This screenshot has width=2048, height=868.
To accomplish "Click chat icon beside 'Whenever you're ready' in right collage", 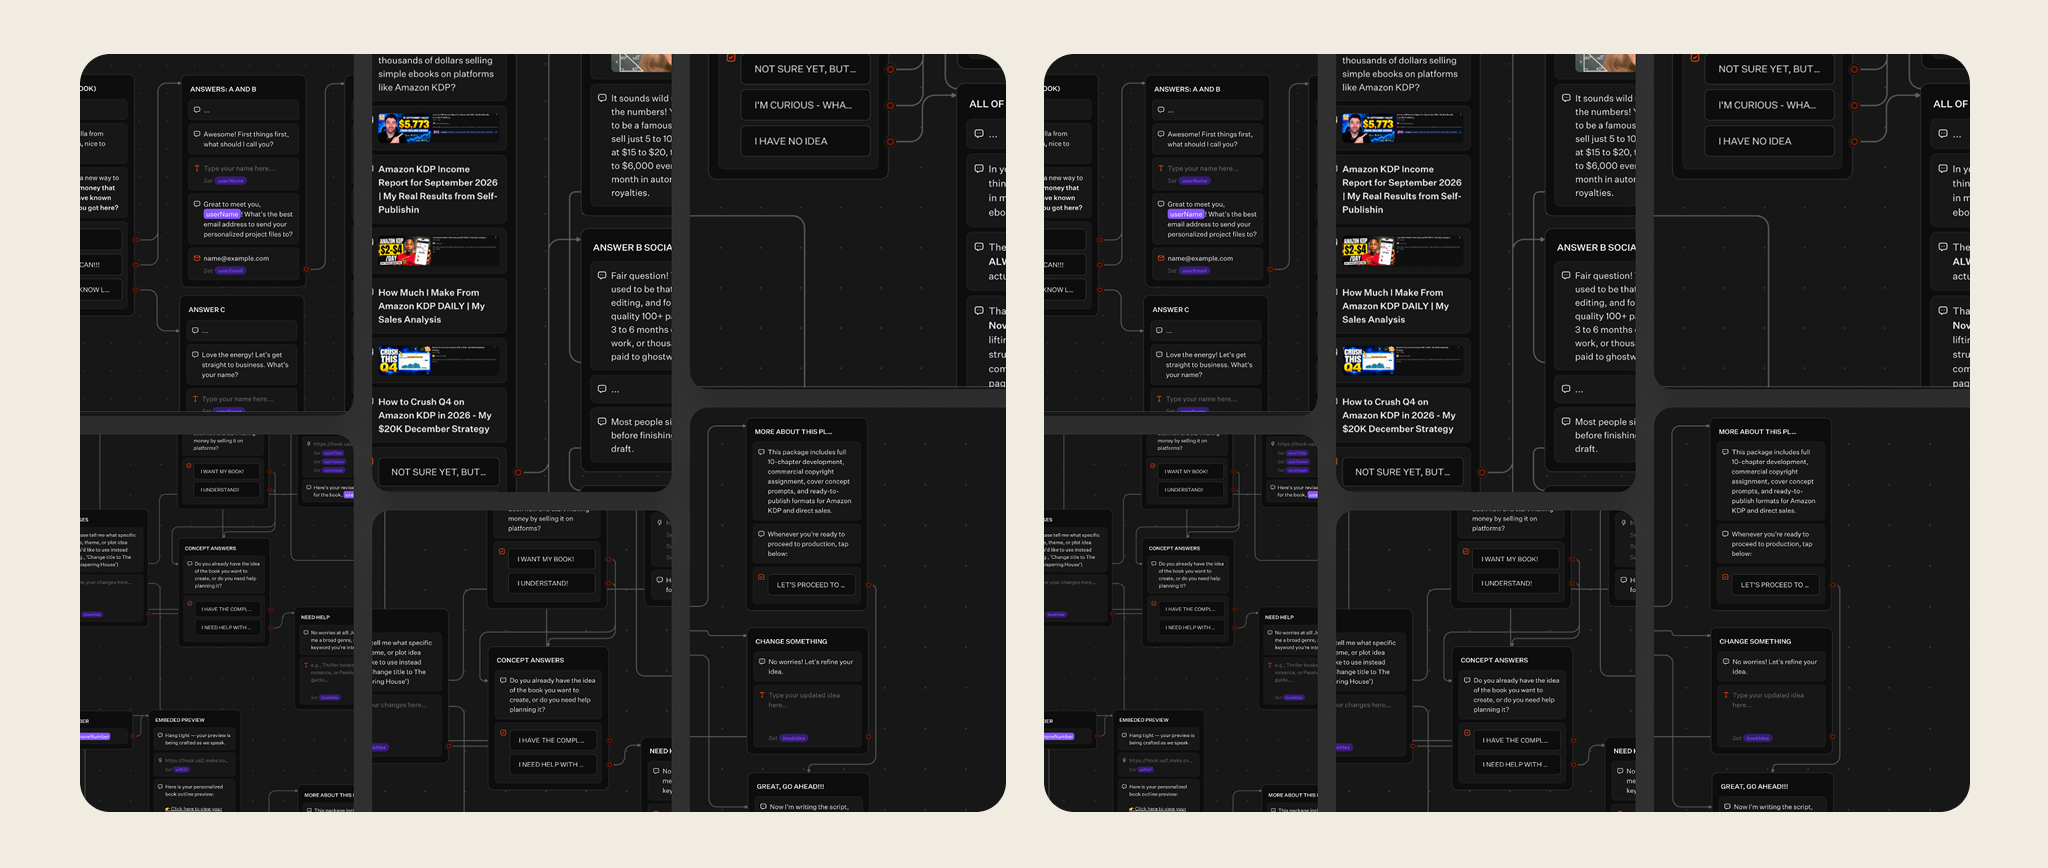I will tap(1725, 534).
